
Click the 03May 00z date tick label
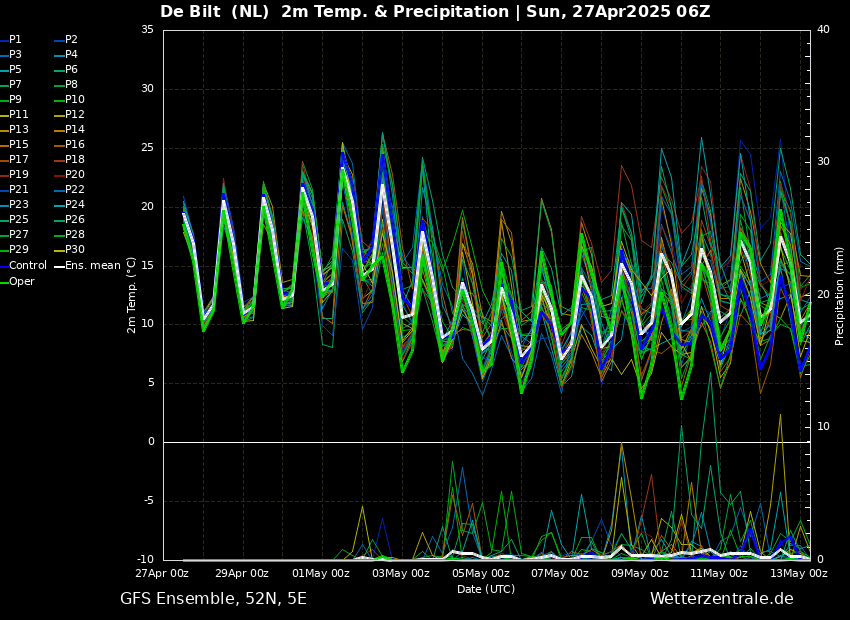[x=401, y=574]
